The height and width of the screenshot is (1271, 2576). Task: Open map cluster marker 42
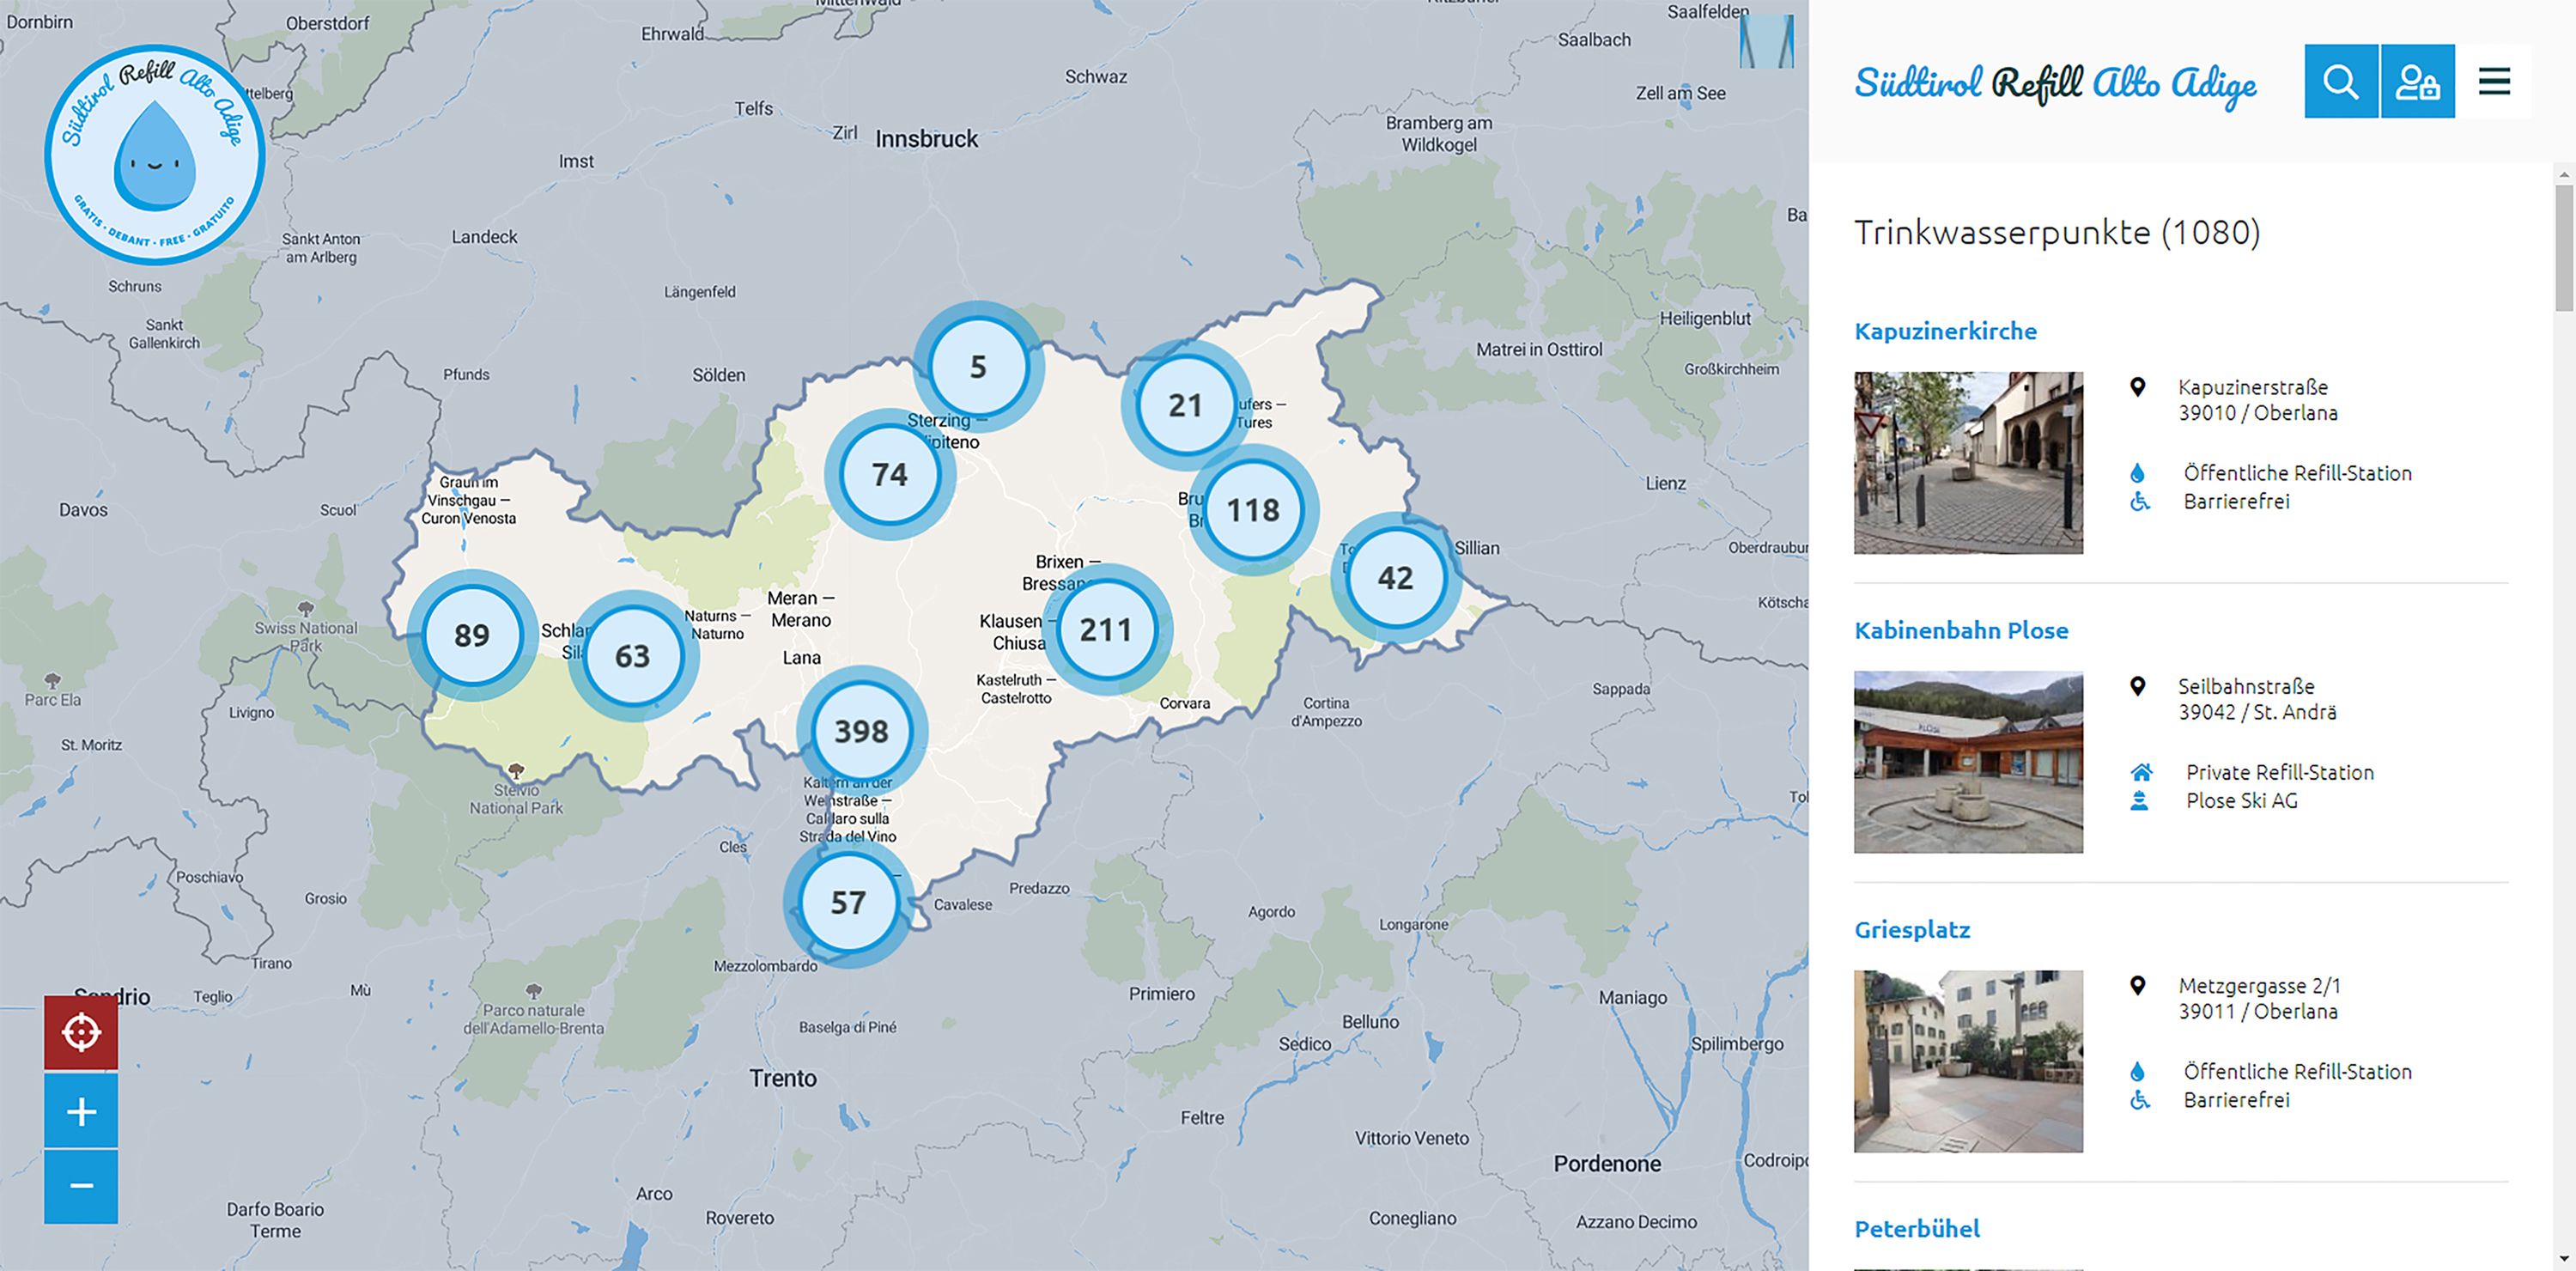(x=1396, y=578)
